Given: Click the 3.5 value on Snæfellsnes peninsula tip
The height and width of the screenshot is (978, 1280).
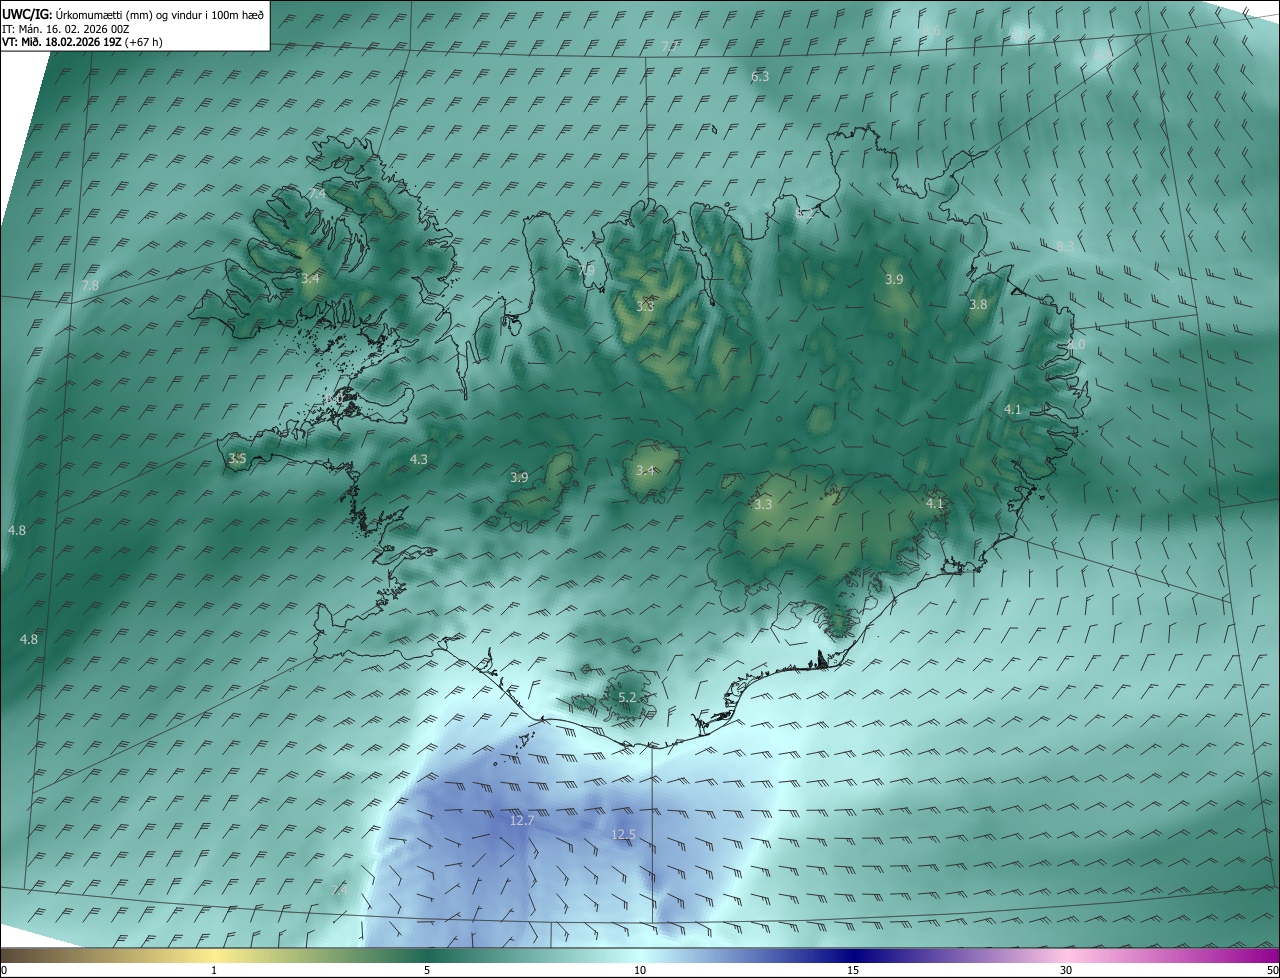Looking at the screenshot, I should [x=237, y=459].
